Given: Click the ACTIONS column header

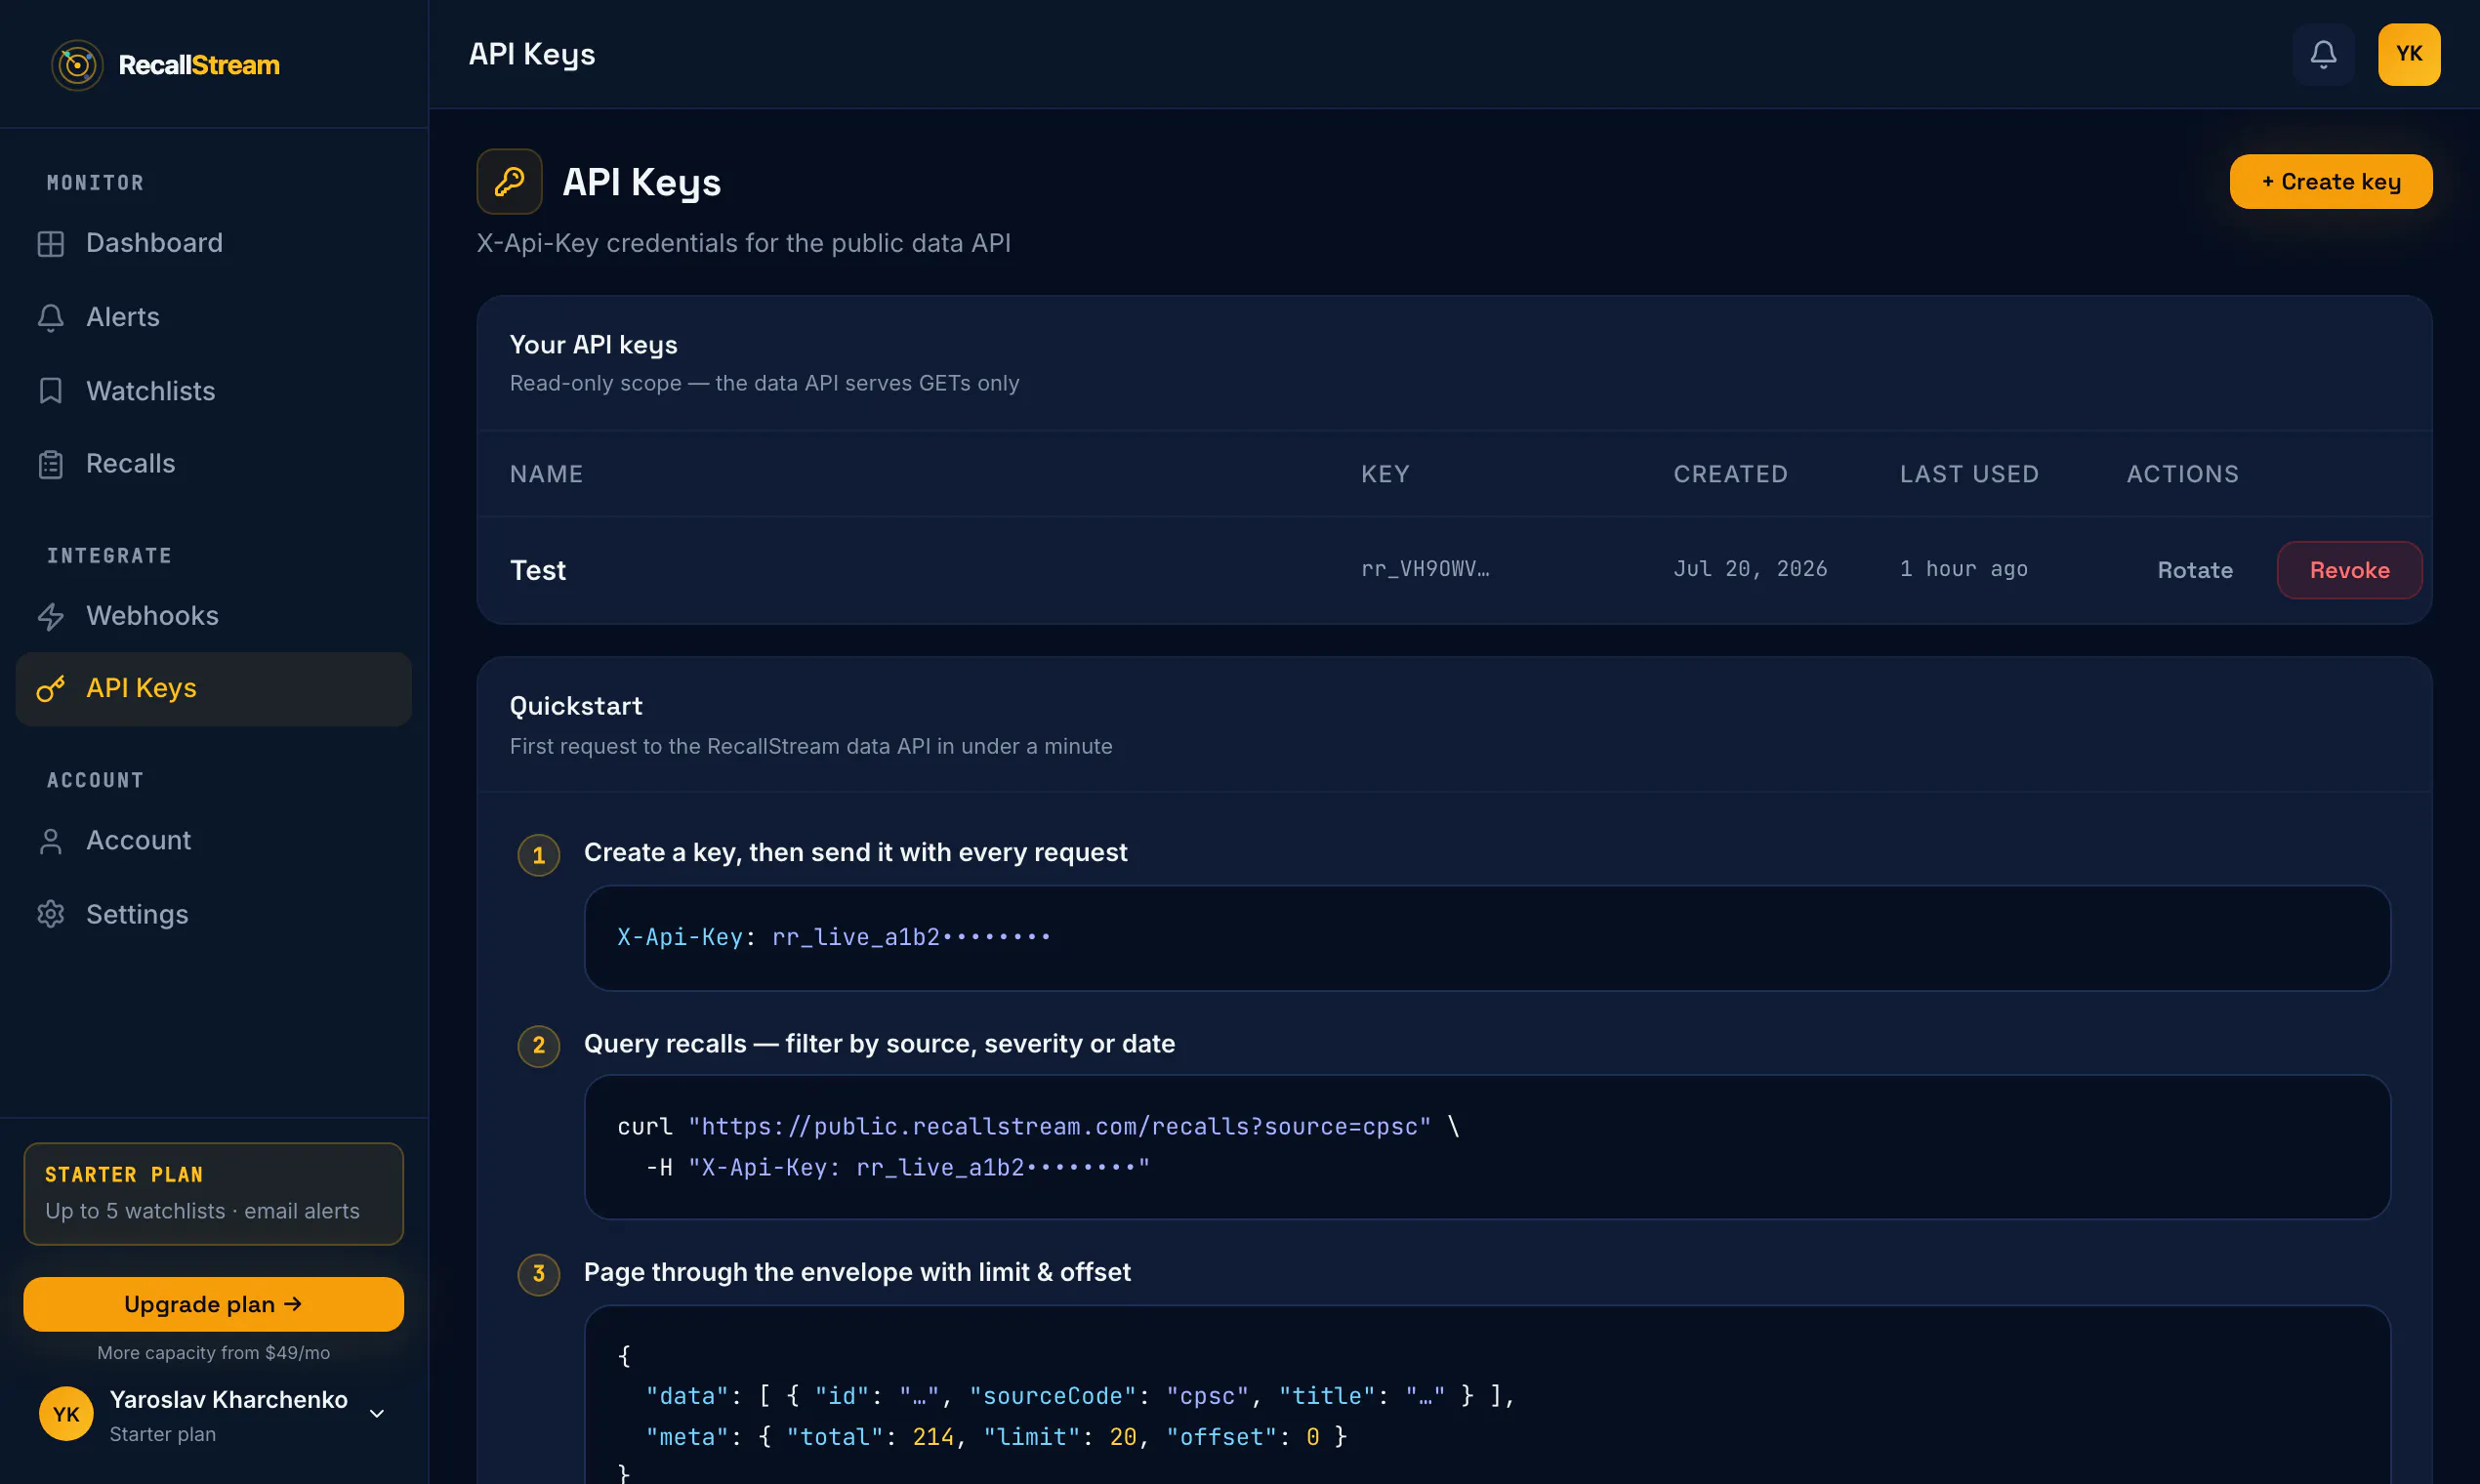Looking at the screenshot, I should click(x=2183, y=474).
